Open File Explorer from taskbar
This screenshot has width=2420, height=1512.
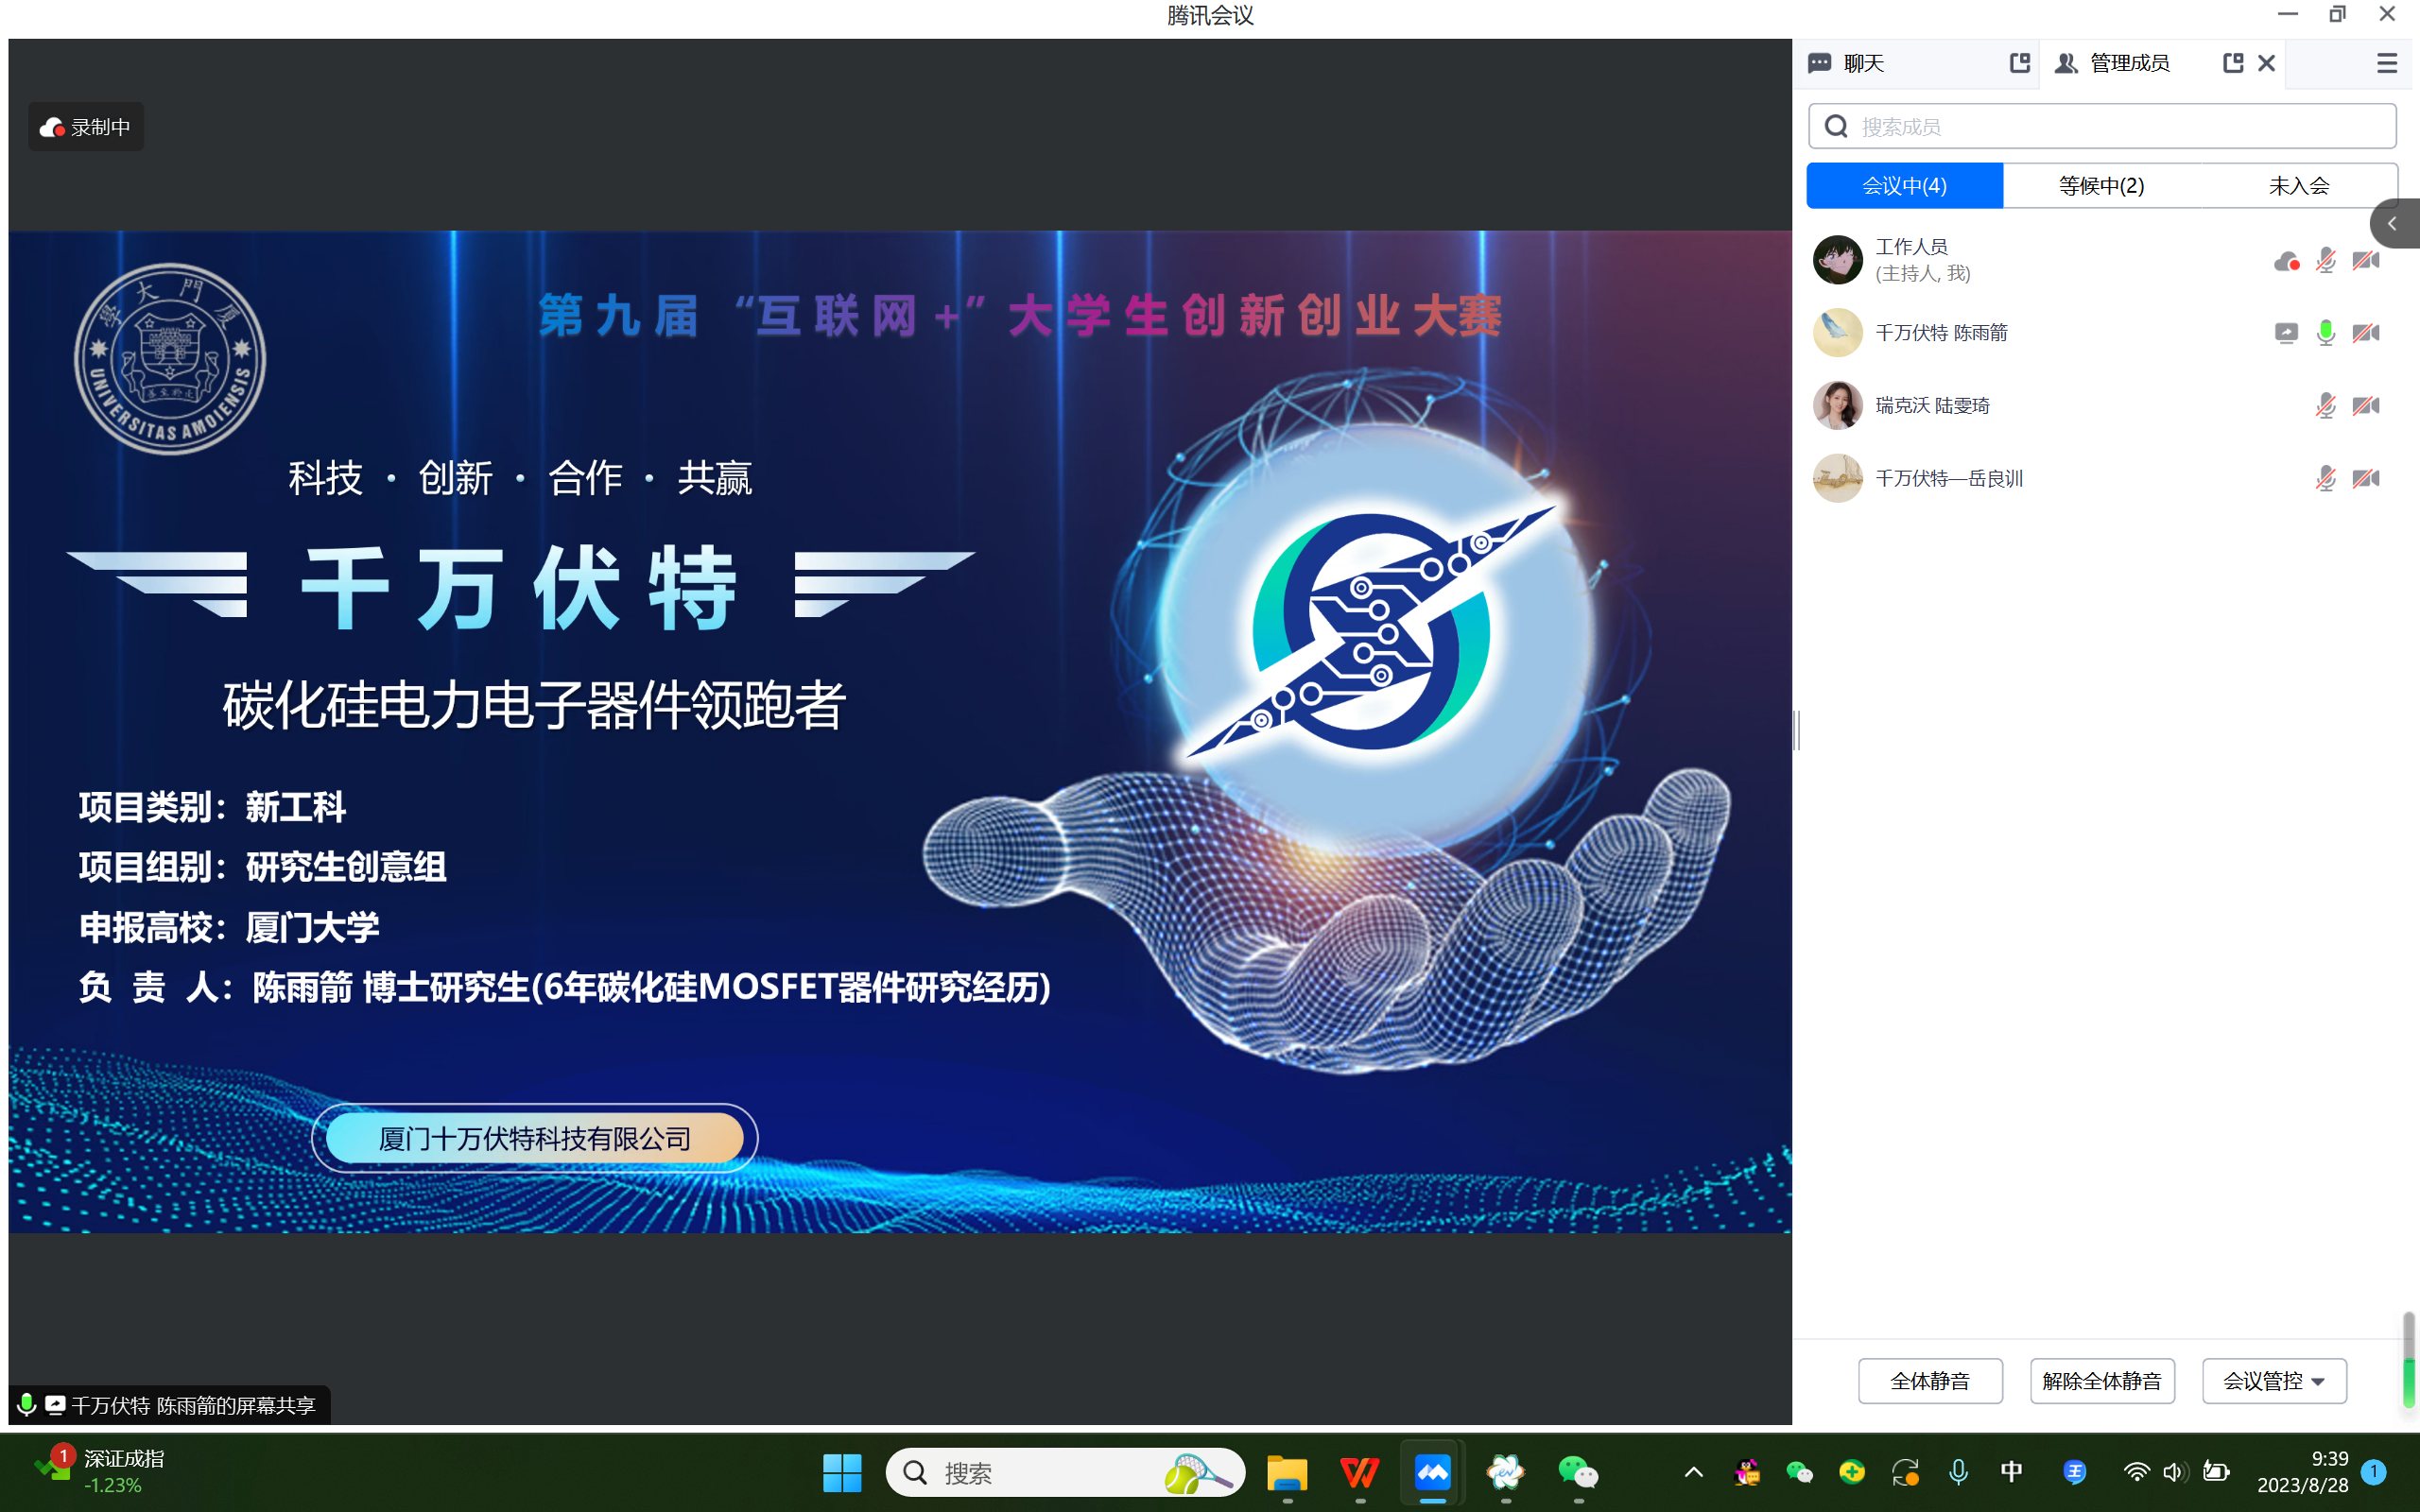click(x=1287, y=1473)
